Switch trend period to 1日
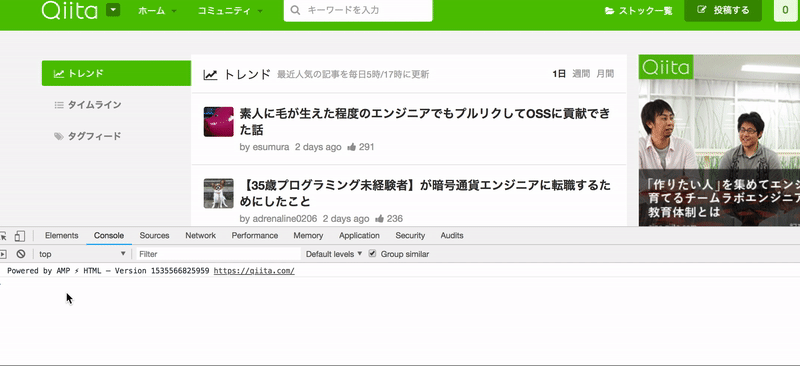Screen dimensions: 800x366 click(x=559, y=74)
